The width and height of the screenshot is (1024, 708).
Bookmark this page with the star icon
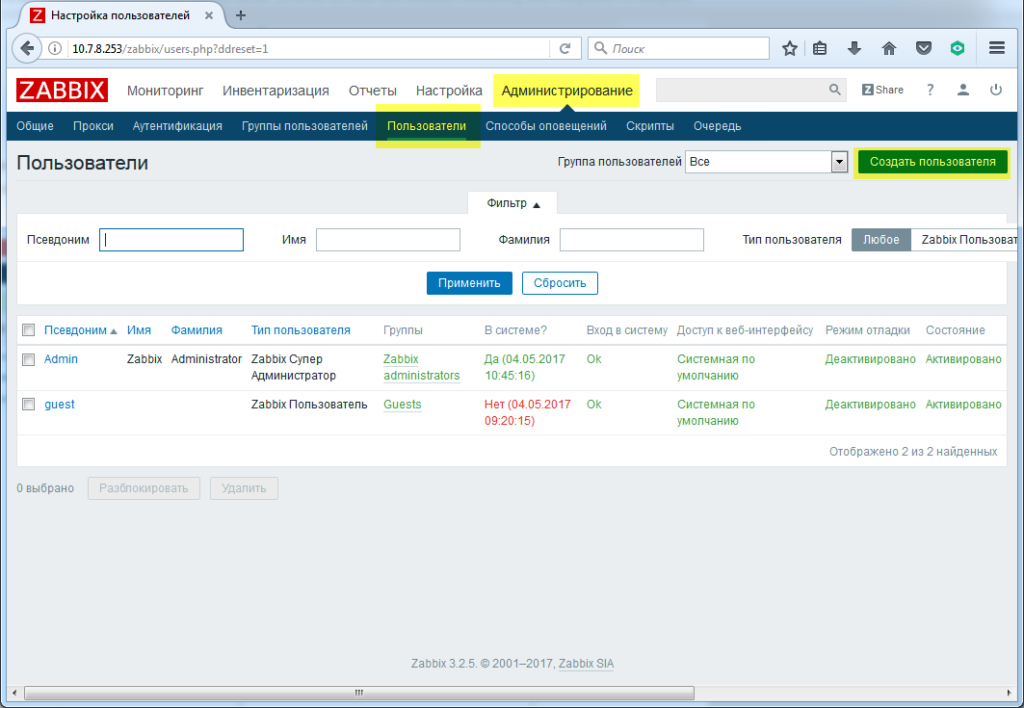tap(790, 48)
